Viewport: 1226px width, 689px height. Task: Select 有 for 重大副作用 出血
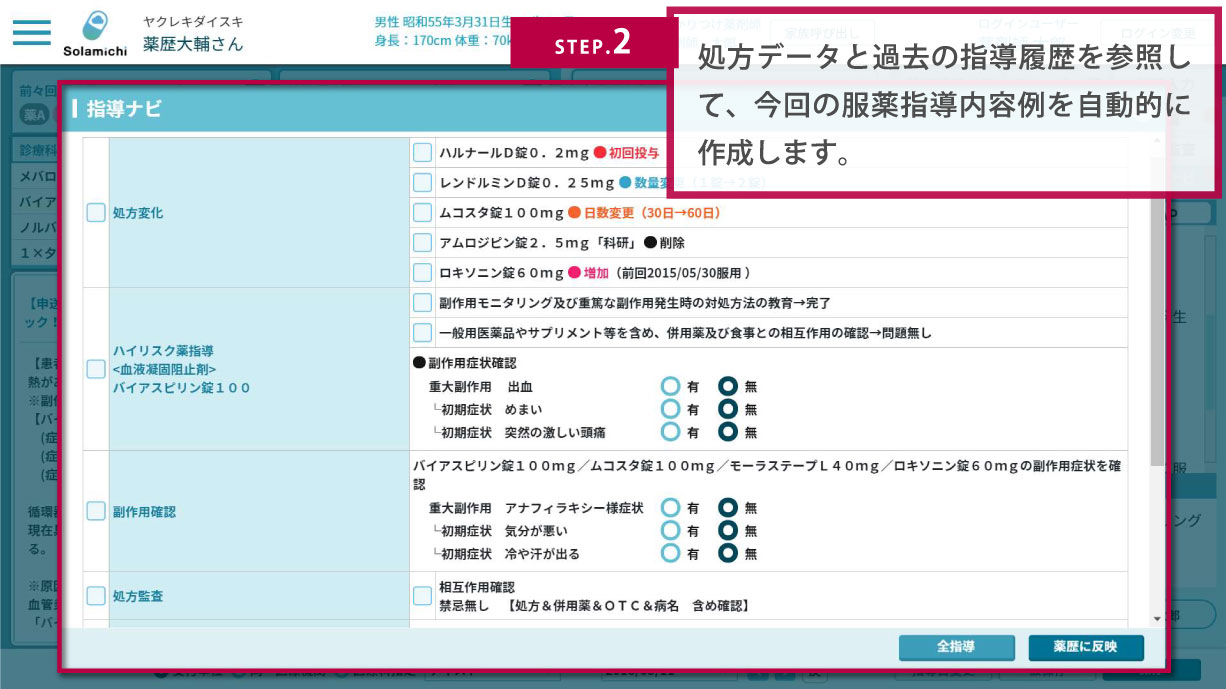click(x=670, y=386)
